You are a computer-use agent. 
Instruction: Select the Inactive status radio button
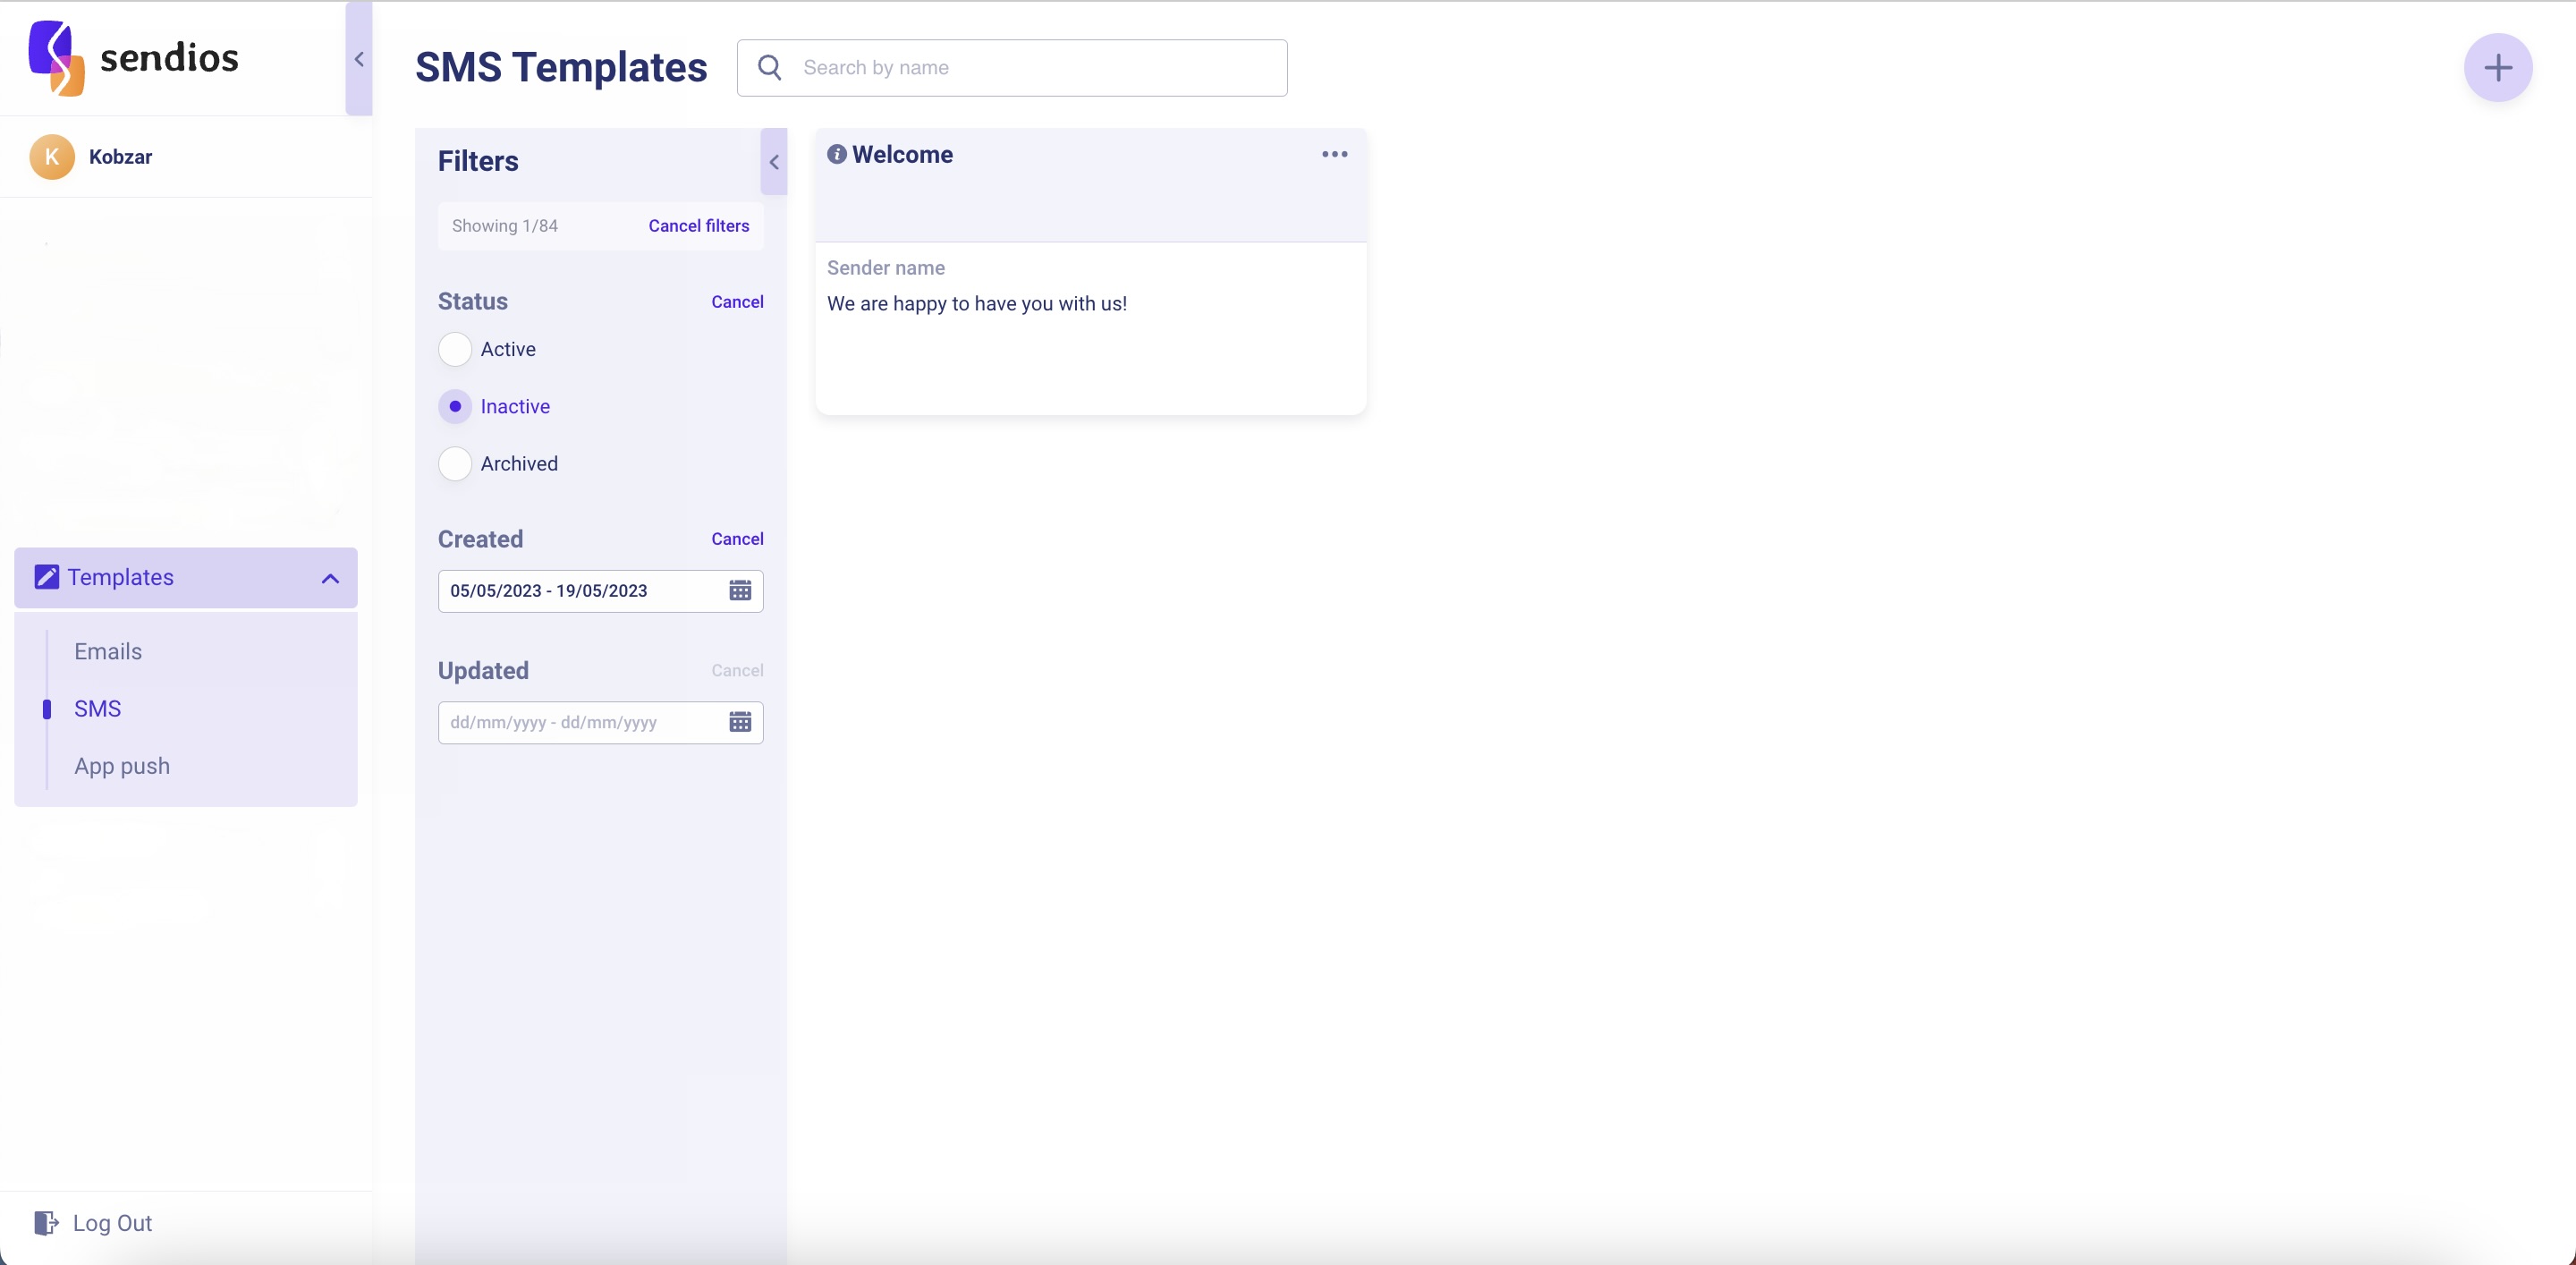455,406
